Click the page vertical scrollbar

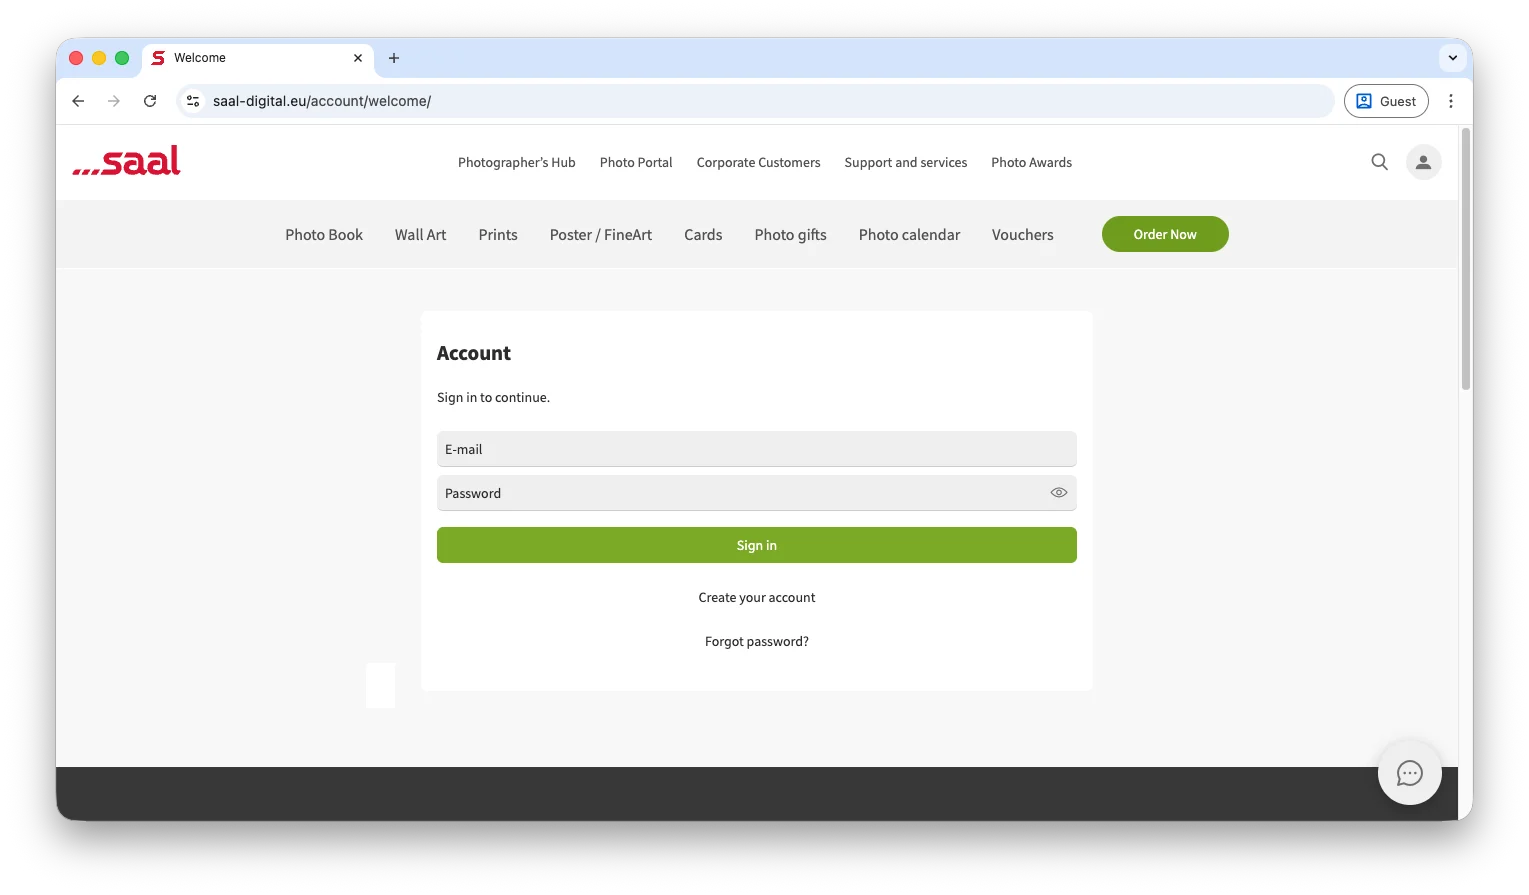tap(1465, 260)
